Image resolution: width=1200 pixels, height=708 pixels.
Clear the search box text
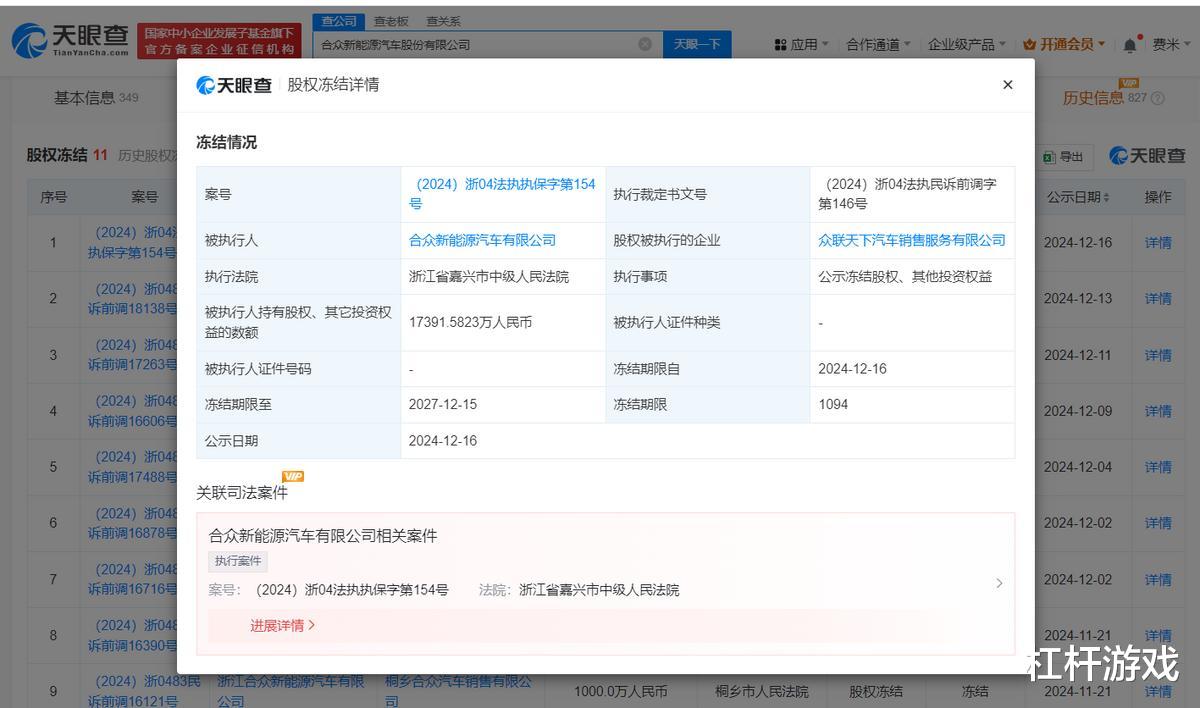(645, 44)
